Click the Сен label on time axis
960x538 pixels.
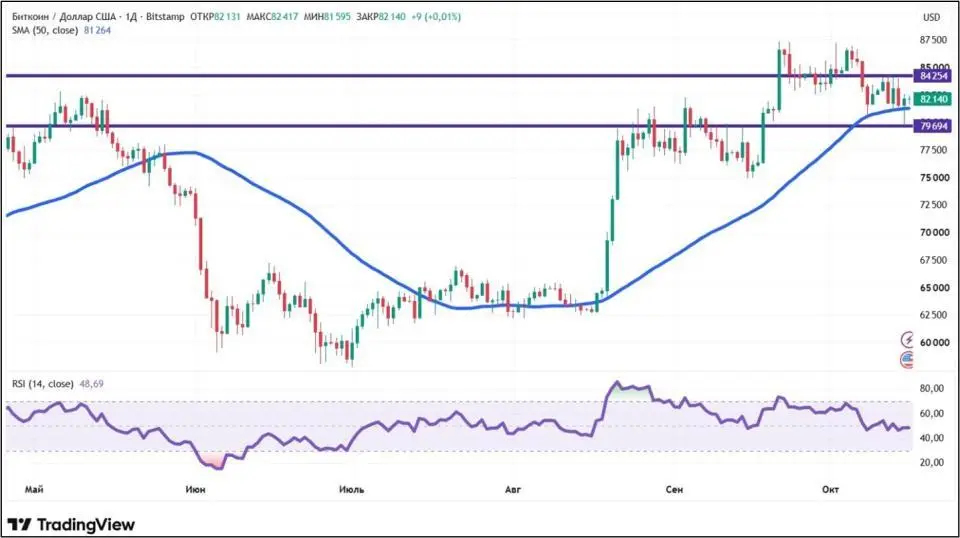[674, 490]
